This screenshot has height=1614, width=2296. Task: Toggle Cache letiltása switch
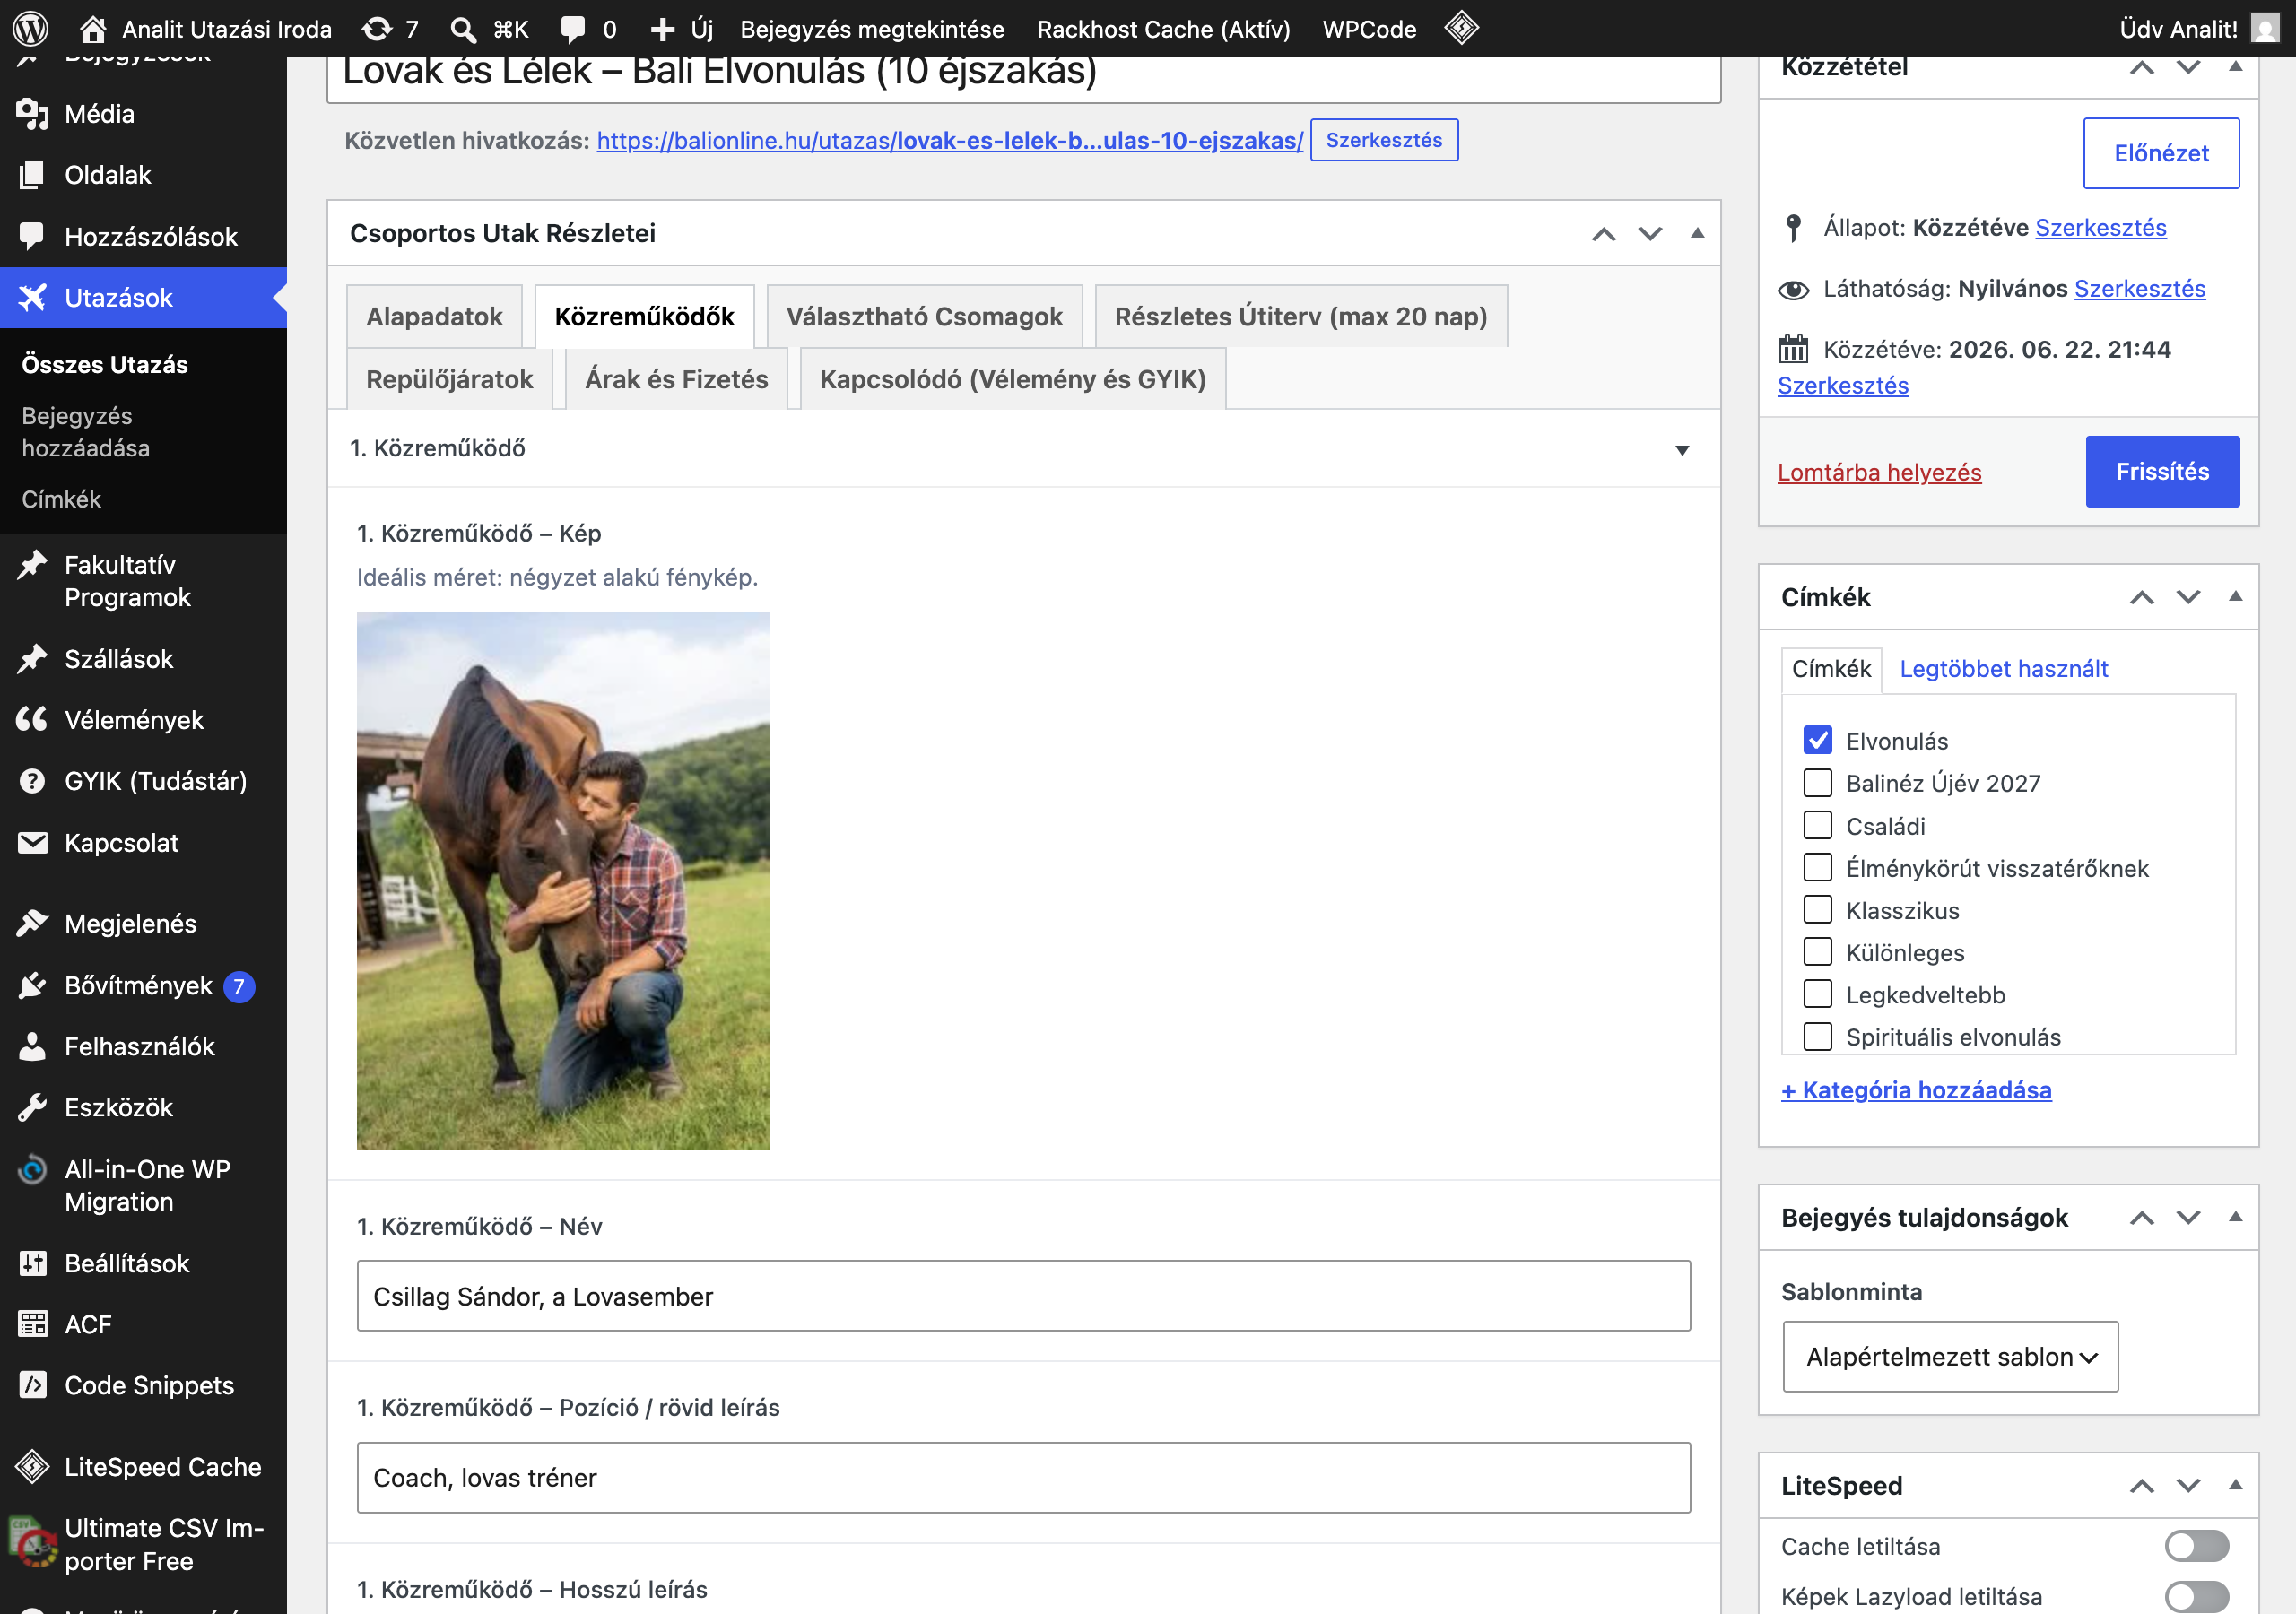point(2196,1545)
